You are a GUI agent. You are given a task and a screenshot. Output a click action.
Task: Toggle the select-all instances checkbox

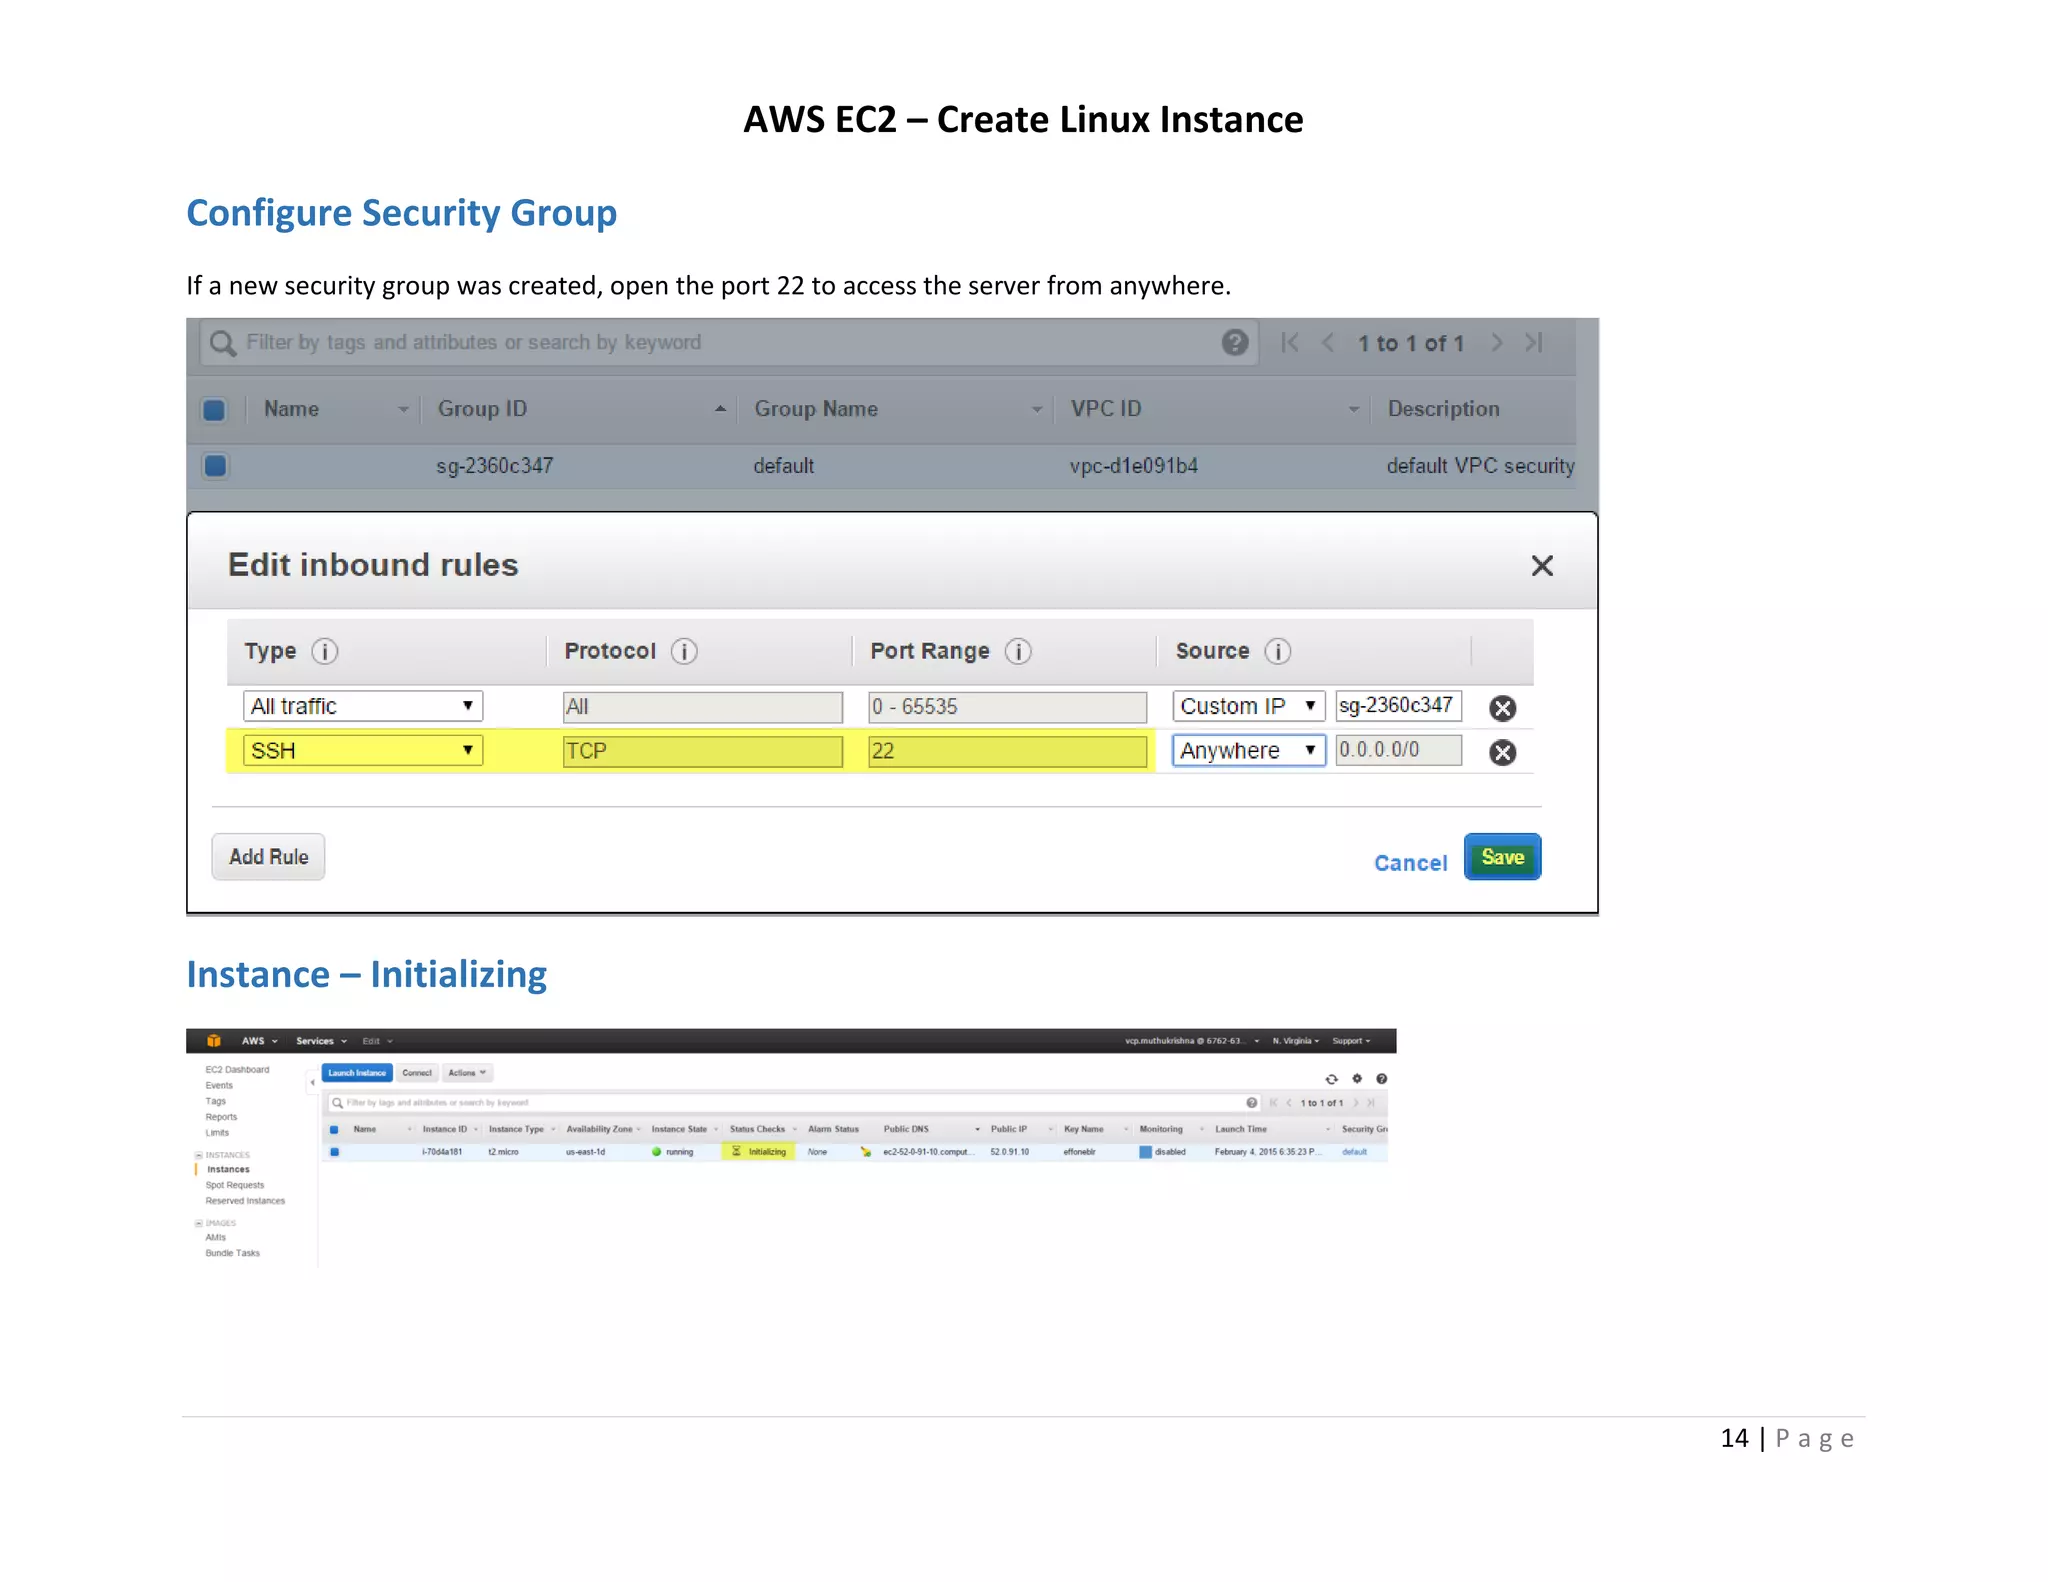point(334,1129)
